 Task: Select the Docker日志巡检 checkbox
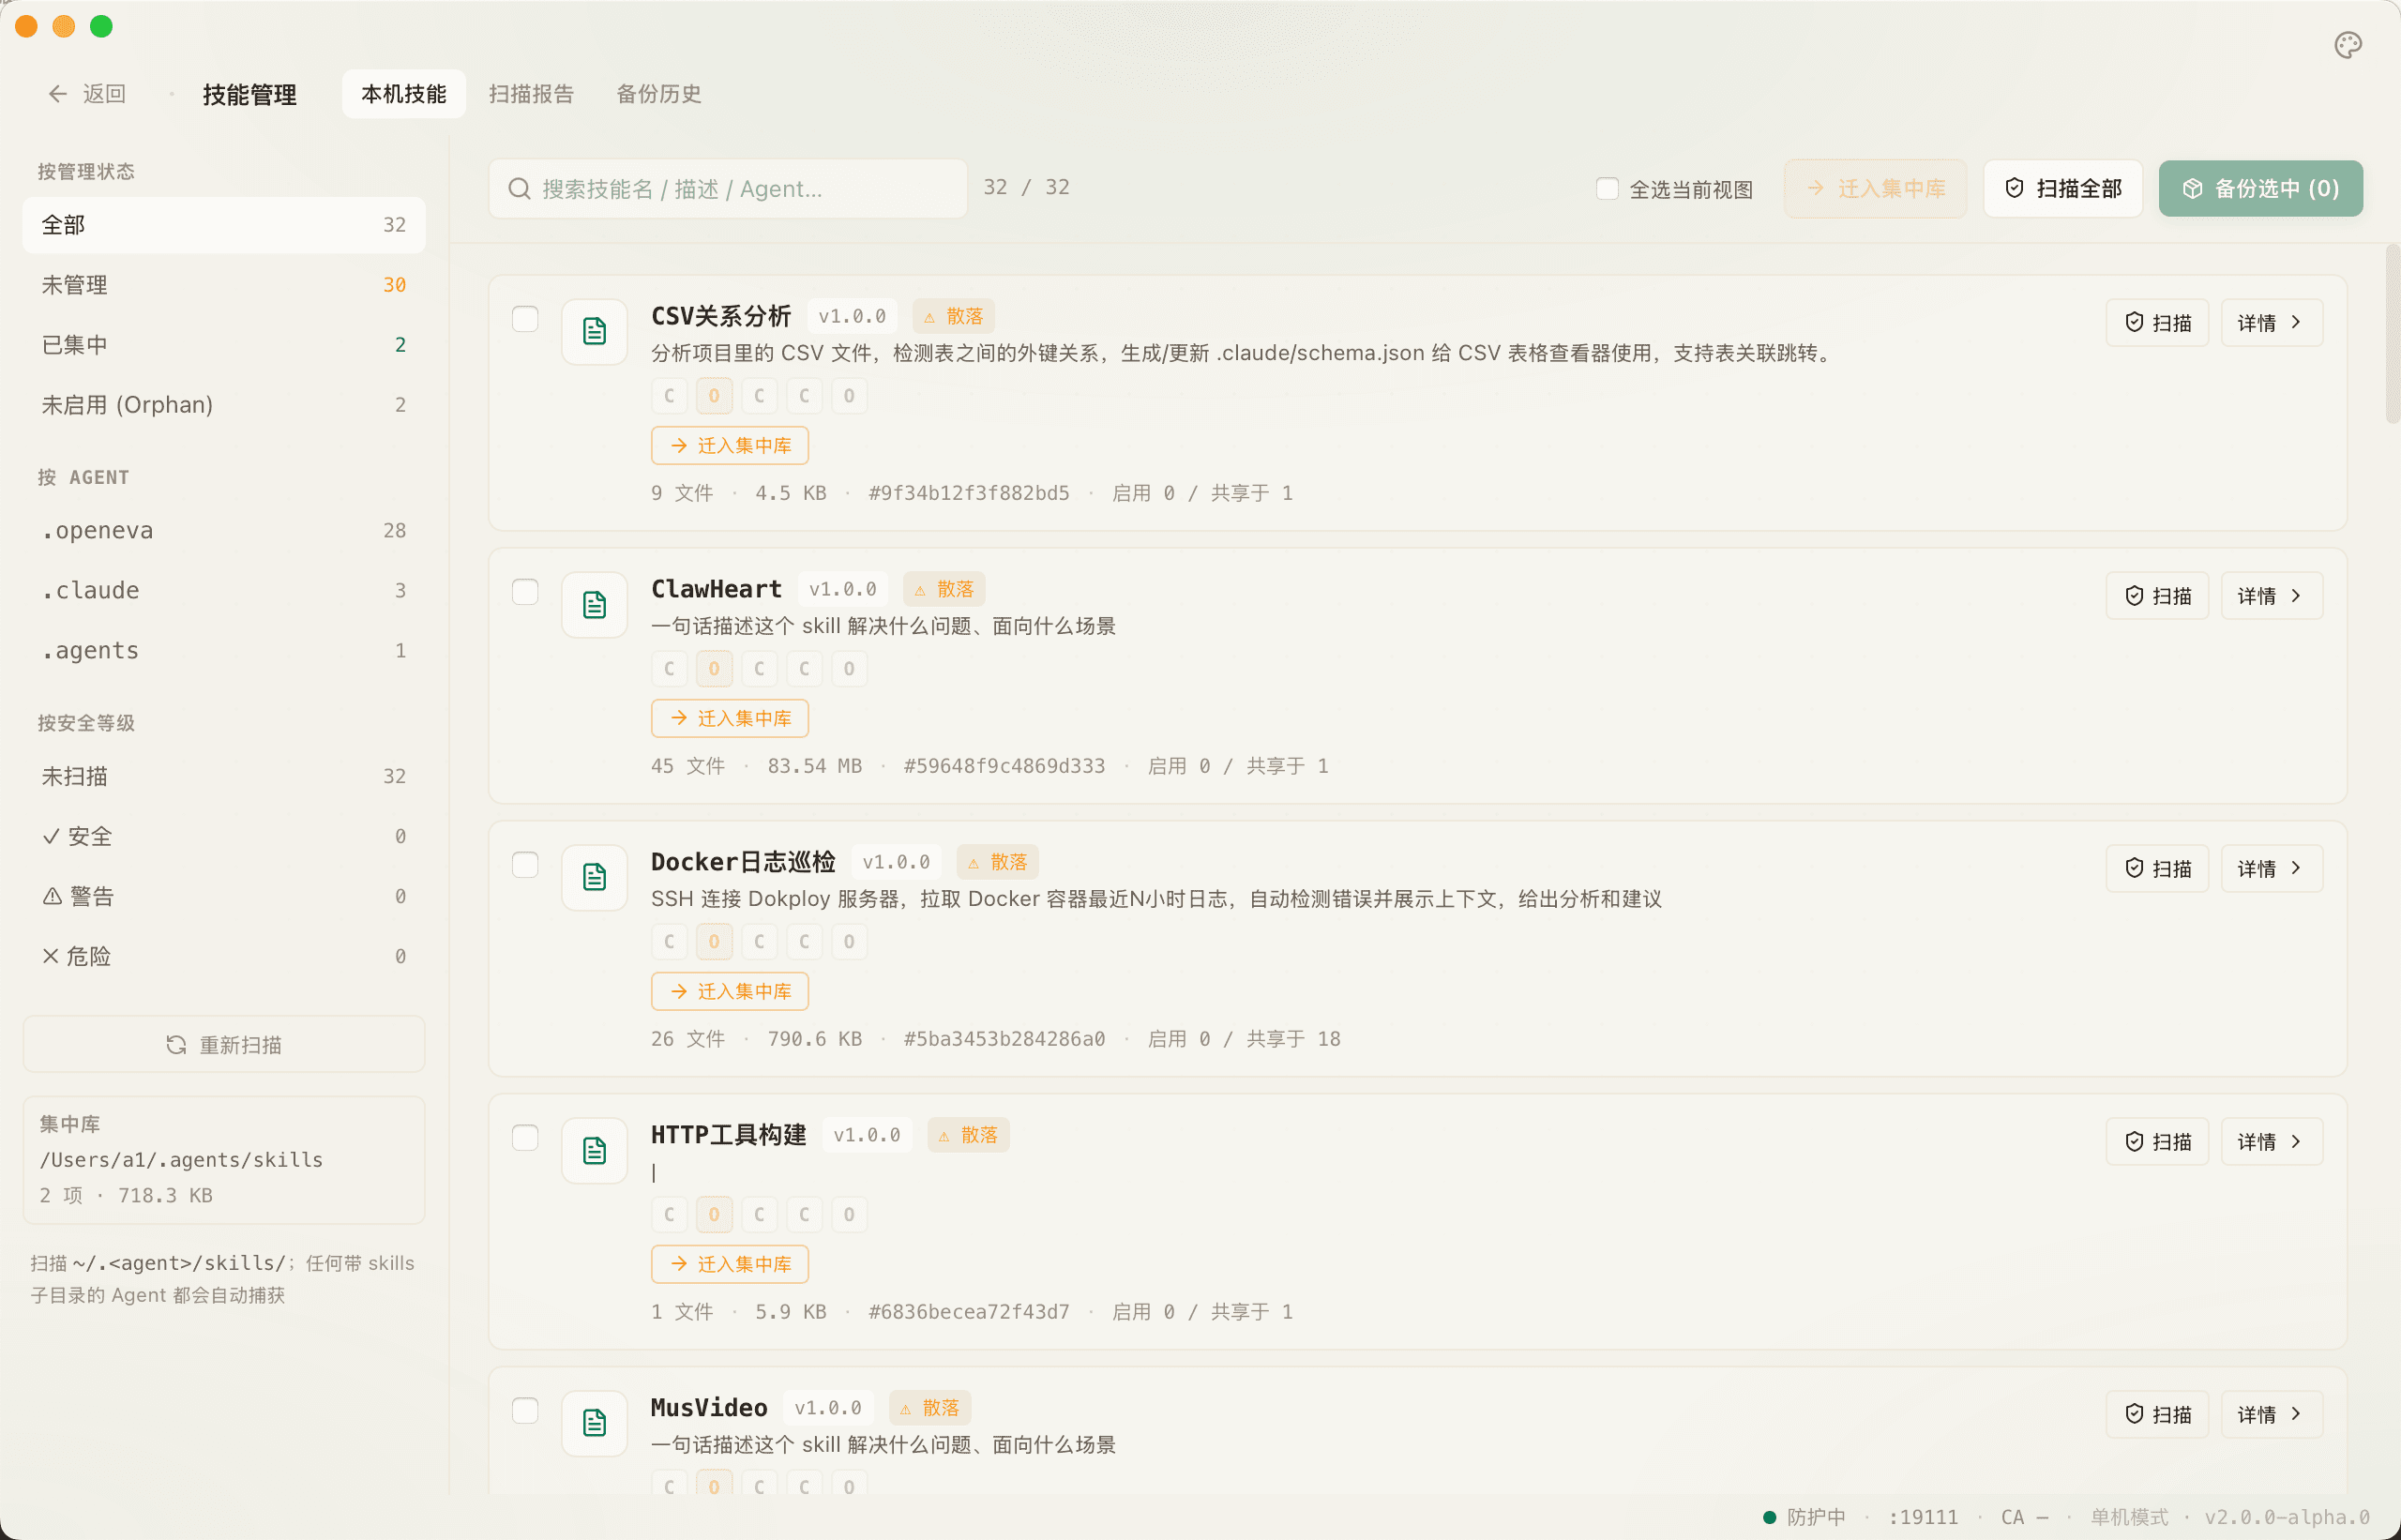(x=525, y=865)
